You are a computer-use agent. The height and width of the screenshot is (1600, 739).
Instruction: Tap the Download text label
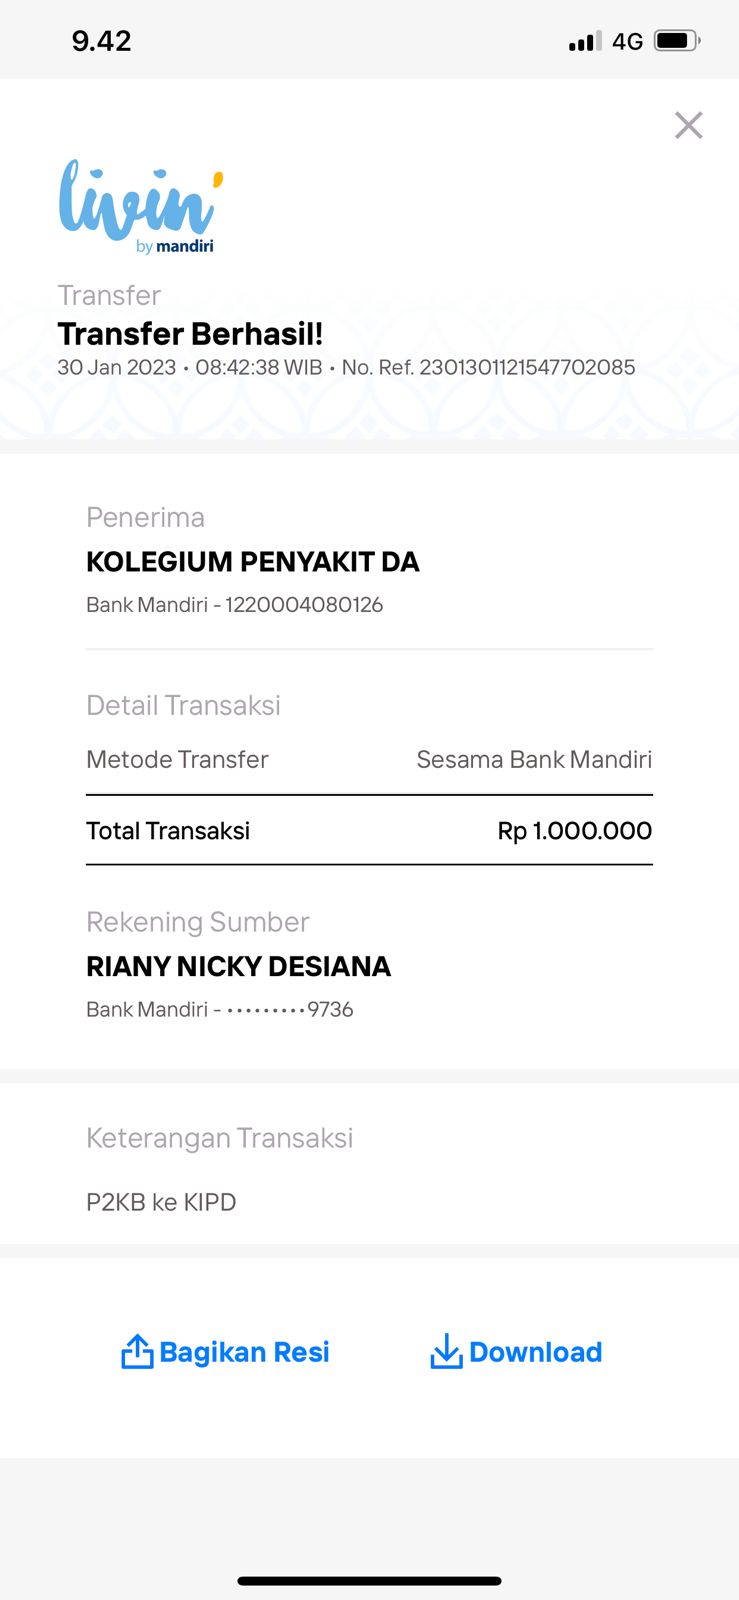(x=536, y=1352)
